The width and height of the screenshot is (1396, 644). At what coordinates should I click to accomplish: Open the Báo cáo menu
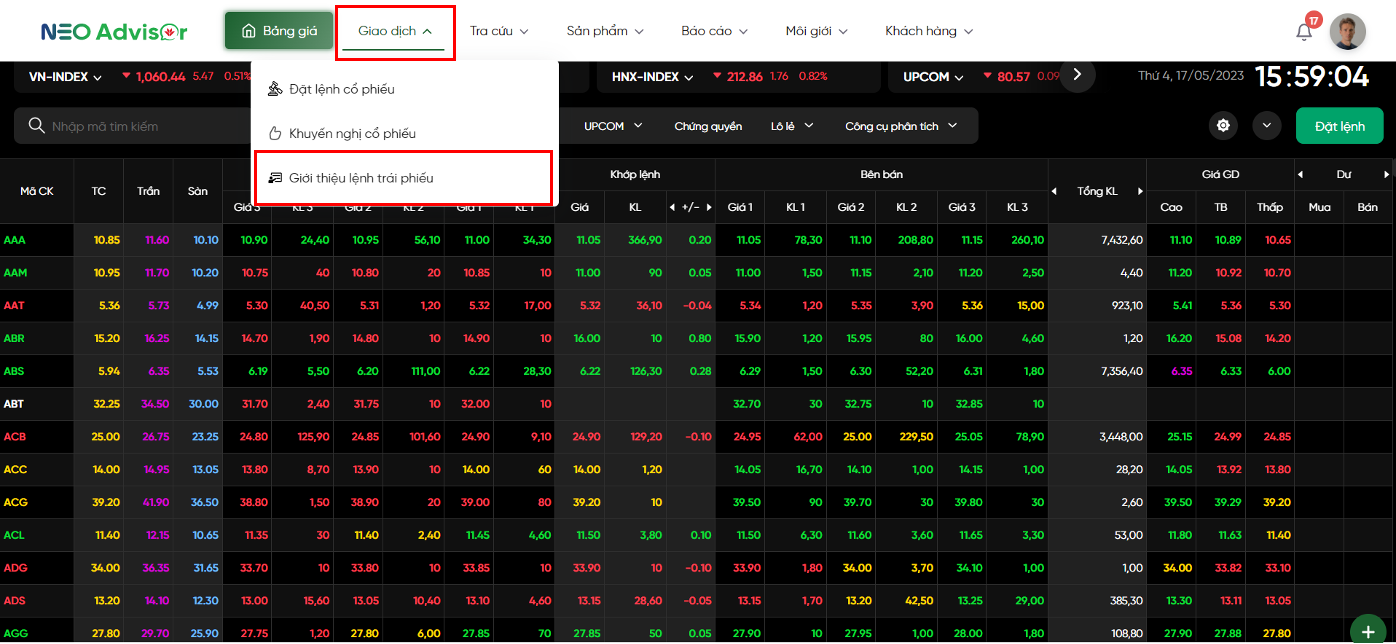(x=714, y=31)
